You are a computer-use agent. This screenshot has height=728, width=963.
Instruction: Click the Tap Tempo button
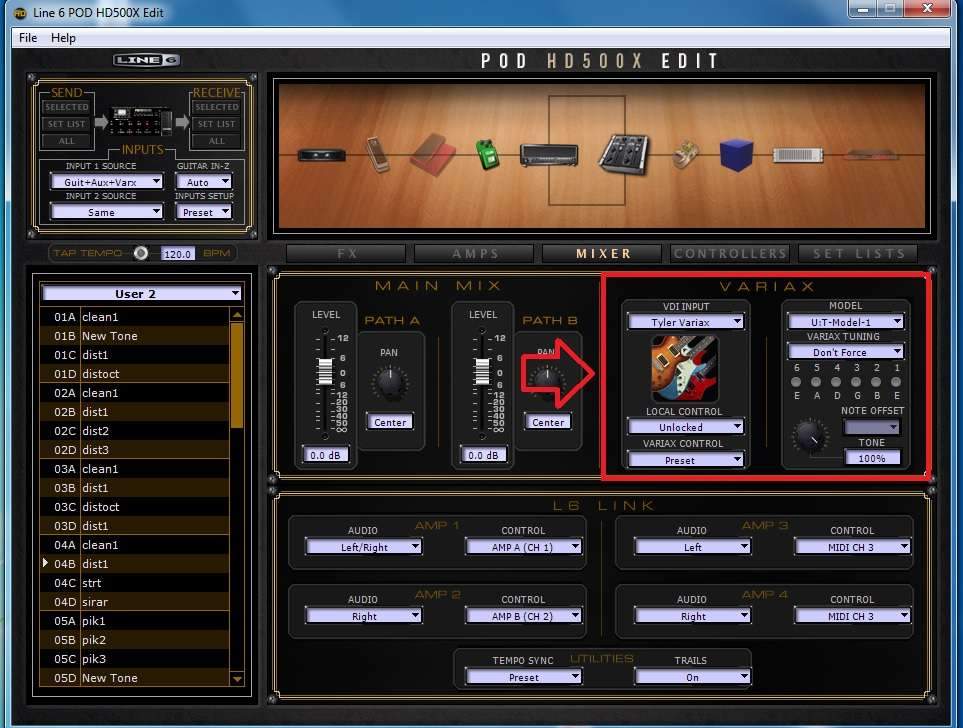[141, 253]
